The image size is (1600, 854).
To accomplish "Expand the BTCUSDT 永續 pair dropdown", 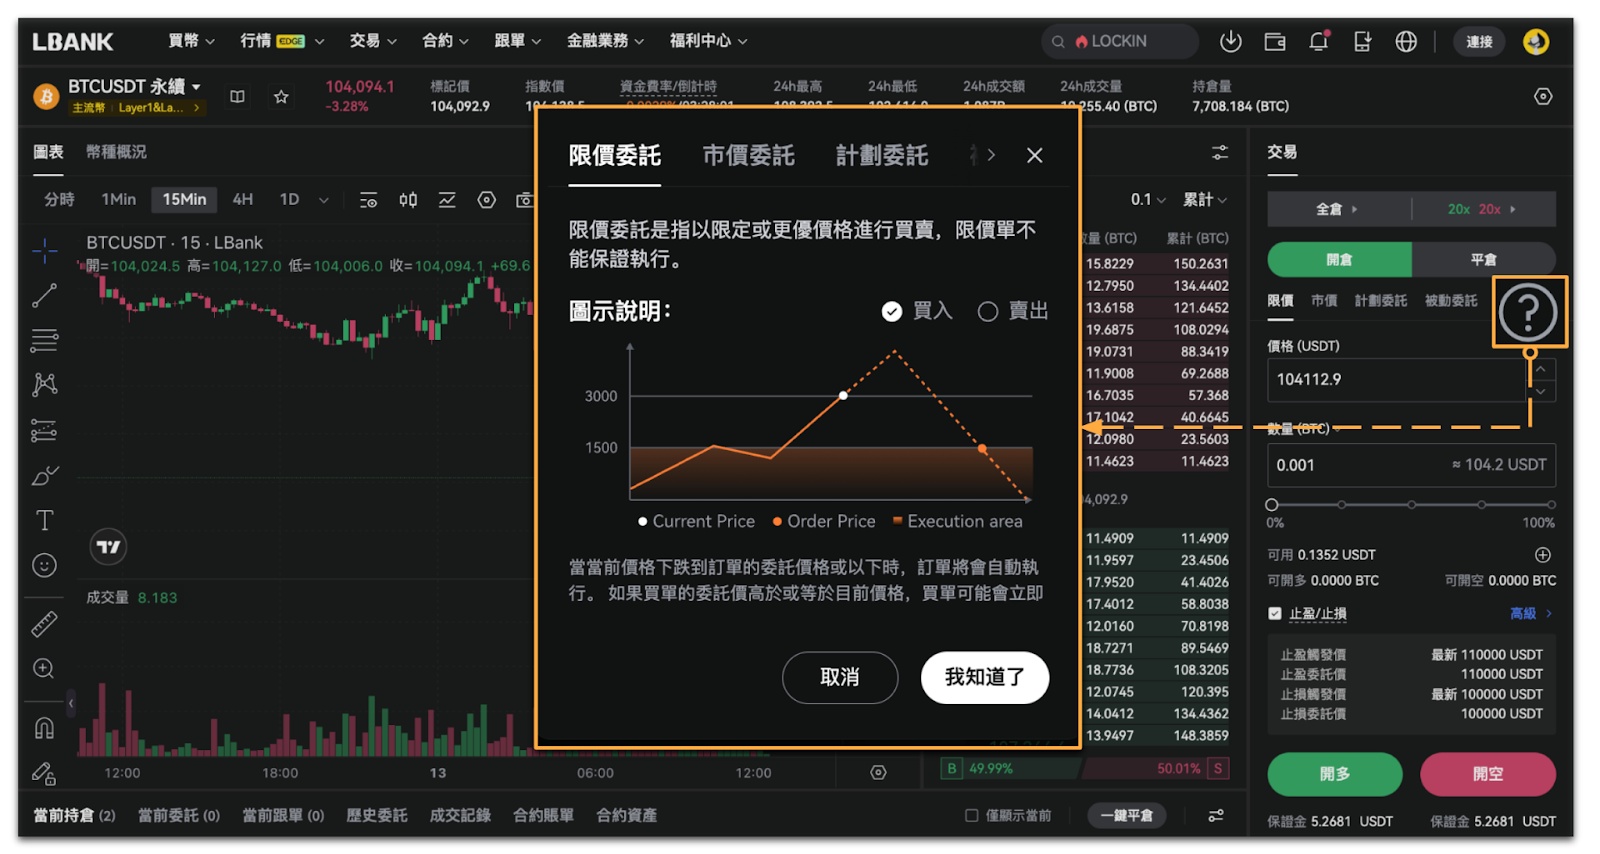I will [x=196, y=87].
